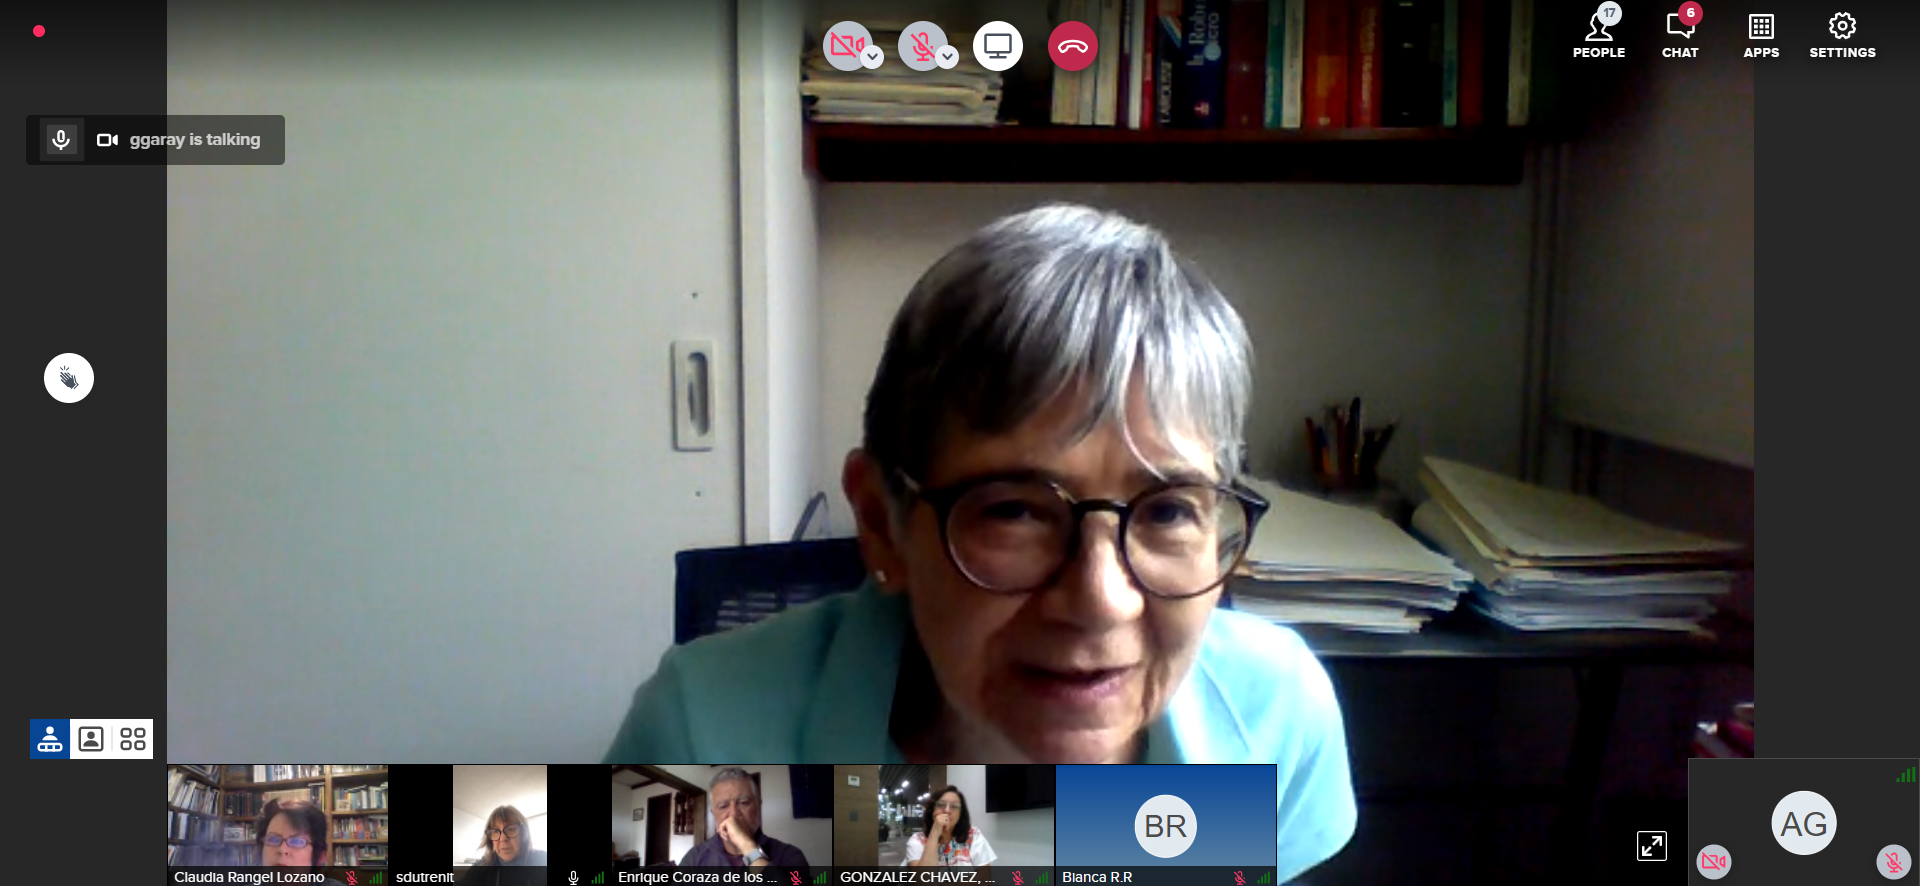Screen dimensions: 1920x886
Task: Click 'ggaray is talking' label
Action: [195, 140]
